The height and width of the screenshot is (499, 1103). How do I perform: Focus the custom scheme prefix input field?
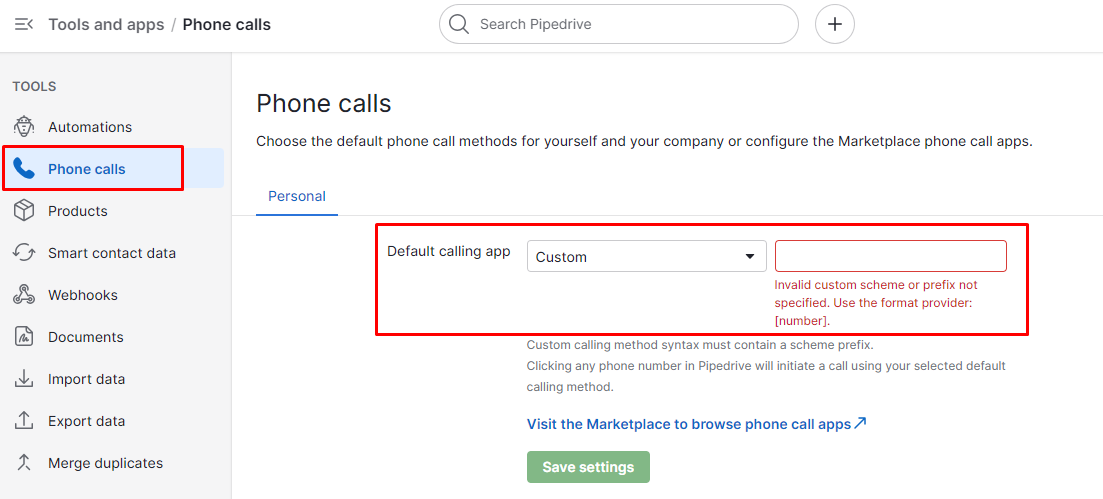(891, 256)
